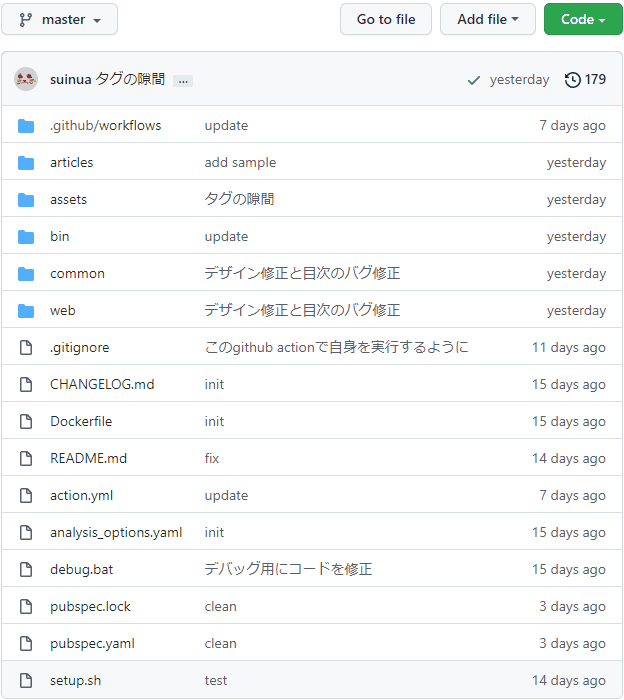Open 'clean' commit message for pubspec.lock

tap(220, 607)
